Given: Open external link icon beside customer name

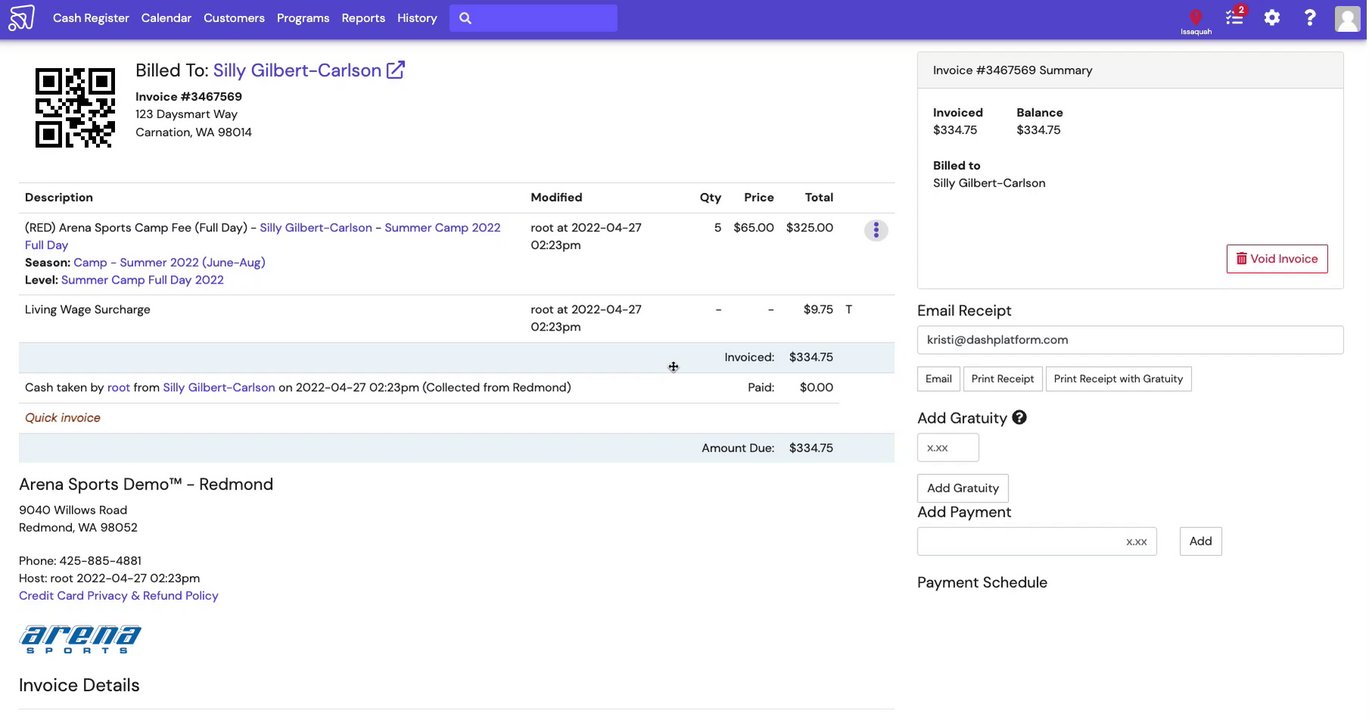Looking at the screenshot, I should (396, 70).
